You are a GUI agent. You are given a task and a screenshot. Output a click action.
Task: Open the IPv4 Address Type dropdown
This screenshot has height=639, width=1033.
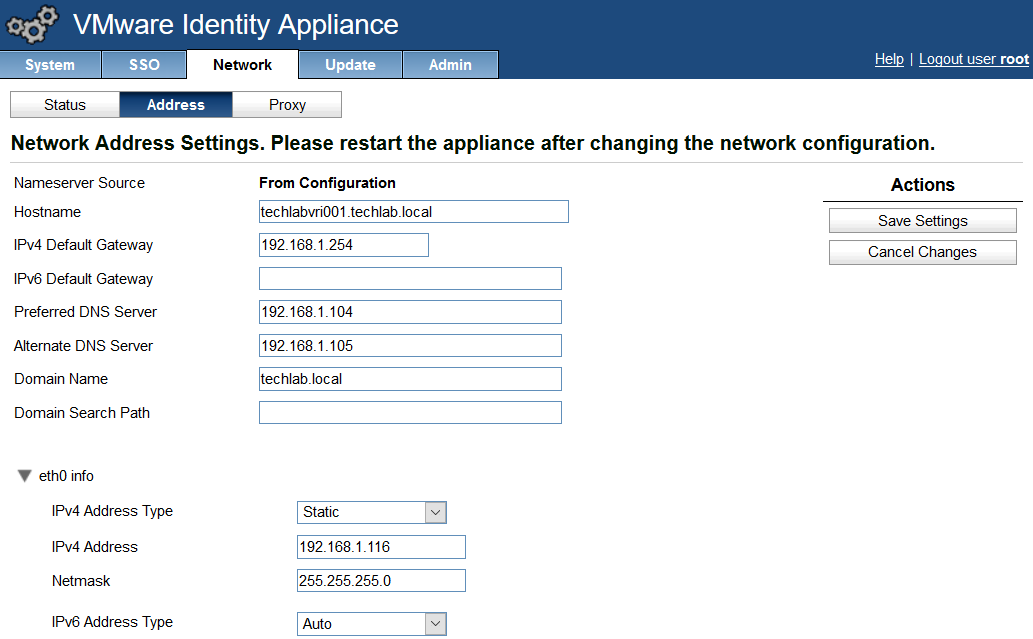[372, 512]
